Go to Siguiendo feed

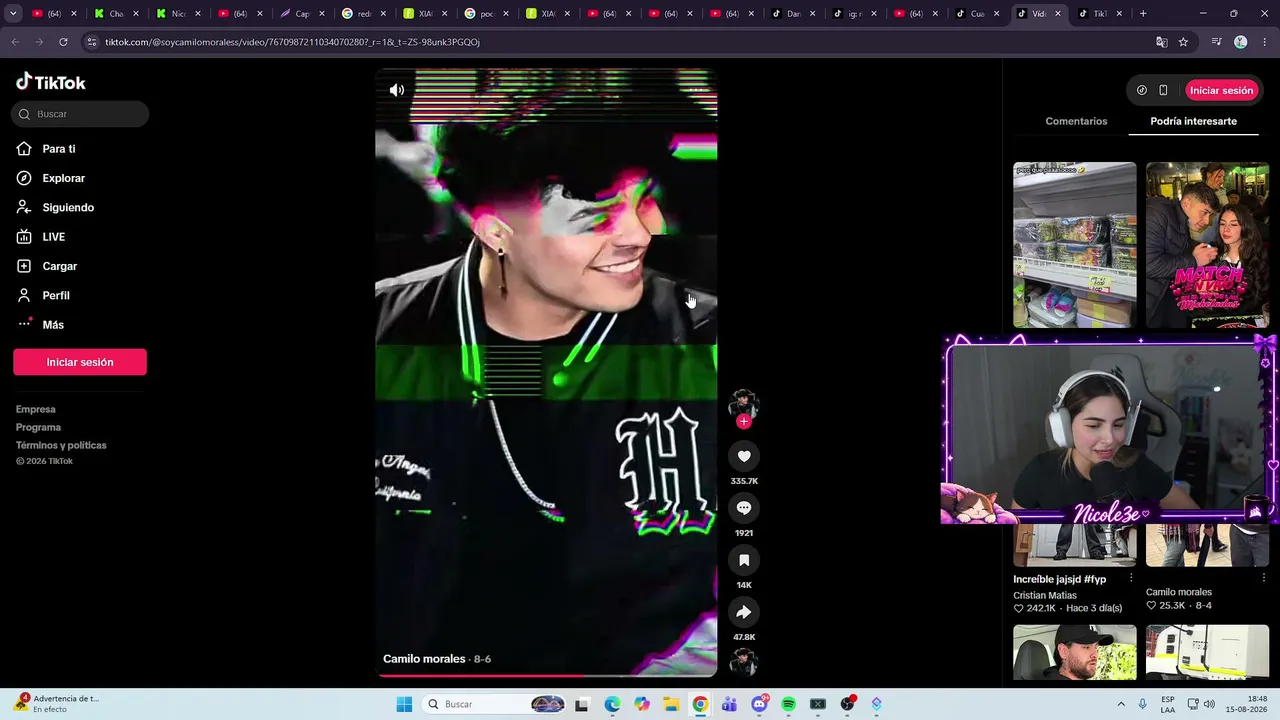pos(68,208)
